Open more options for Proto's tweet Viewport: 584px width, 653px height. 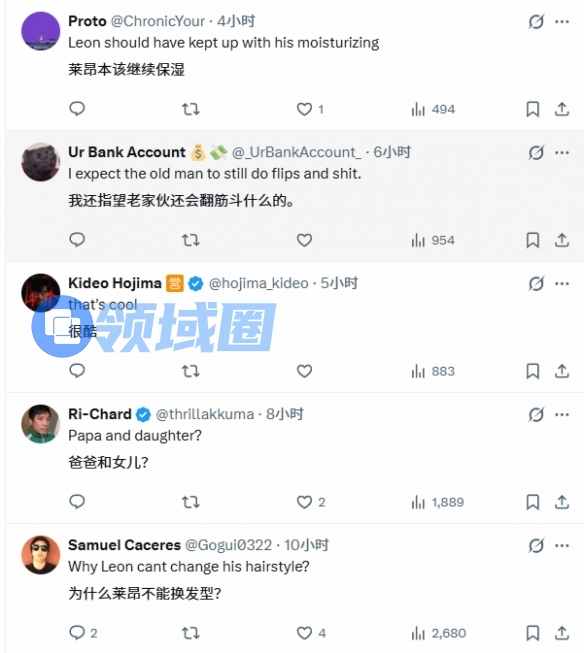[x=562, y=21]
